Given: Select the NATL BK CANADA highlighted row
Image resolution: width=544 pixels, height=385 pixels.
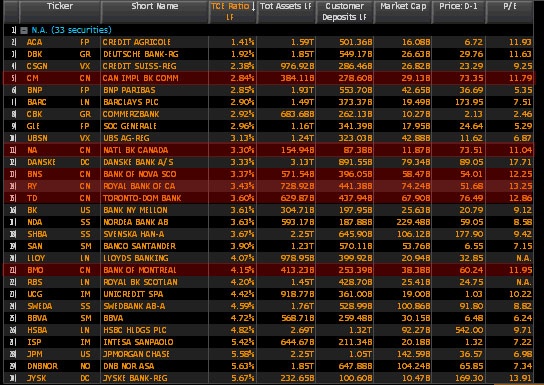Looking at the screenshot, I should point(268,150).
